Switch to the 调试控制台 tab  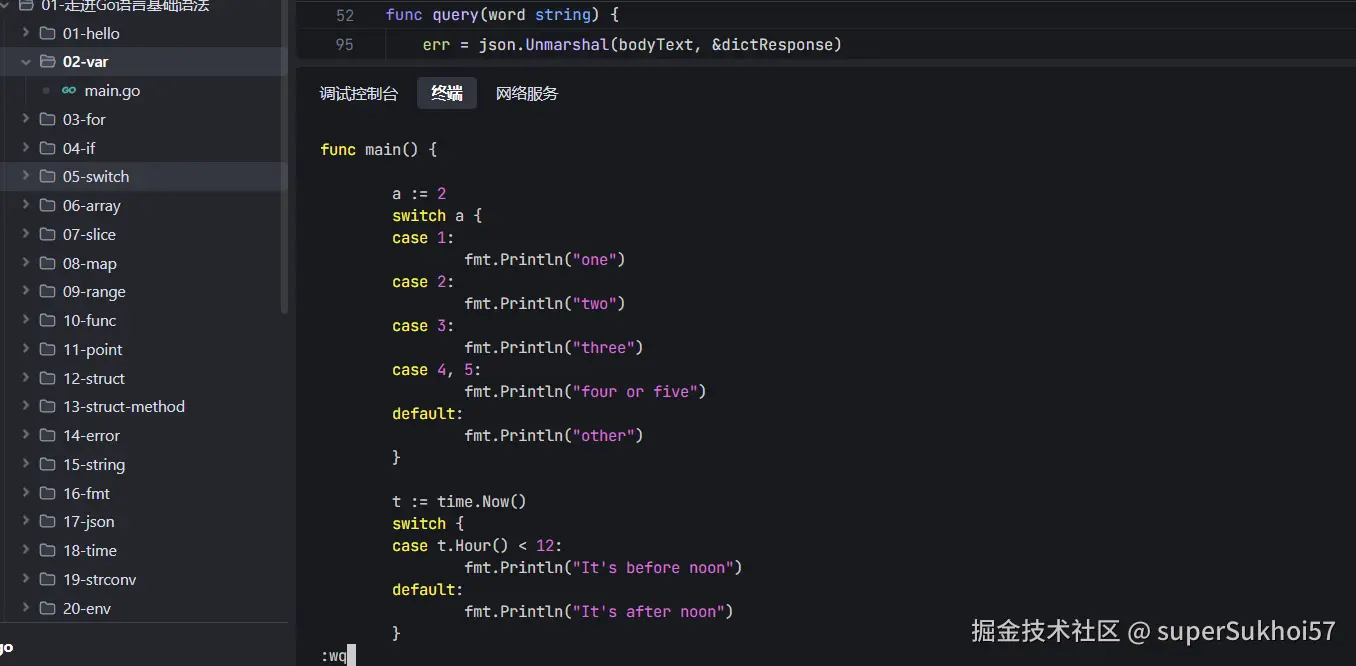point(359,94)
